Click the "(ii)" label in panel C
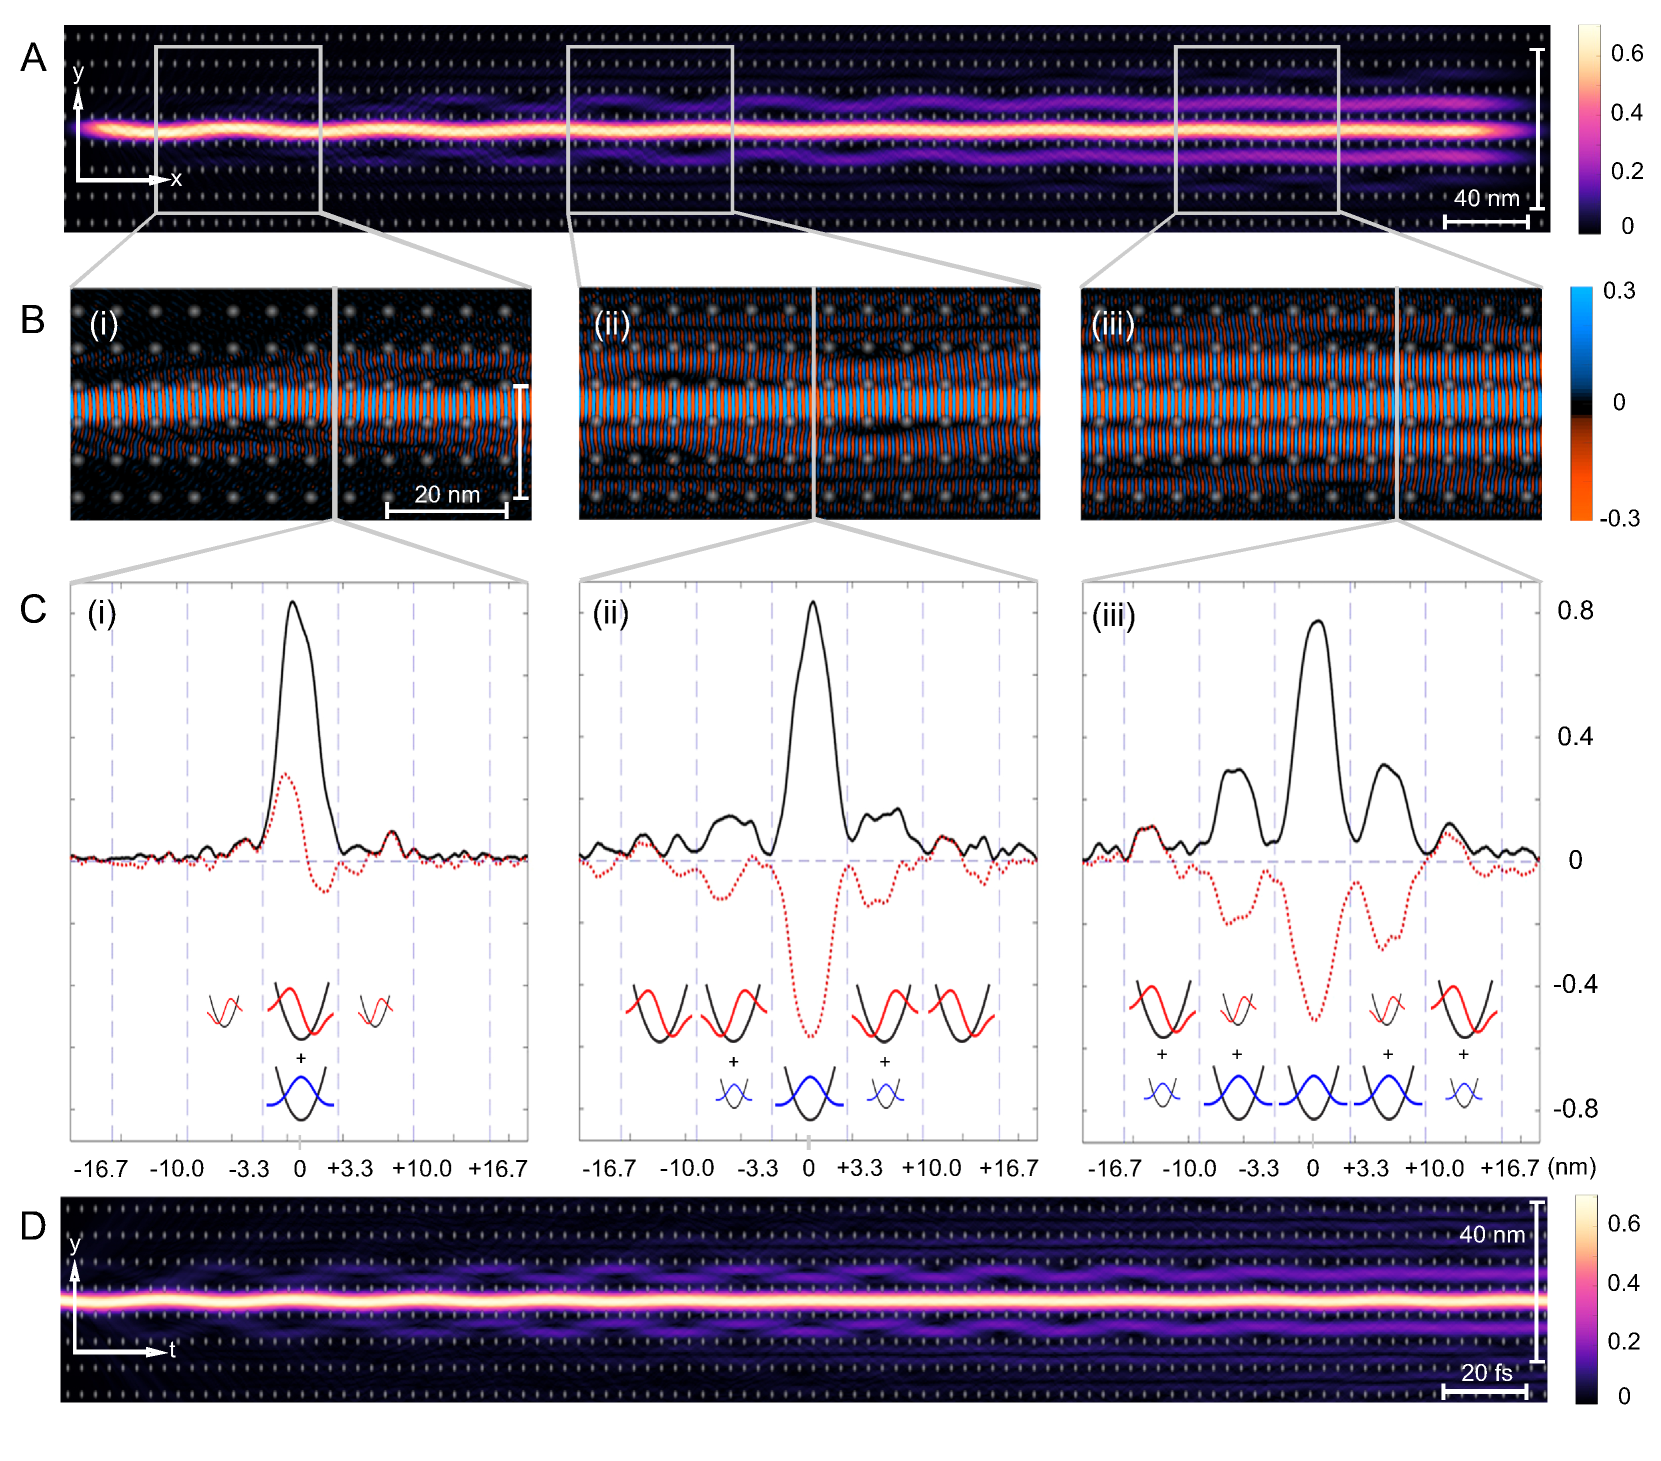The width and height of the screenshot is (1661, 1461). 611,613
